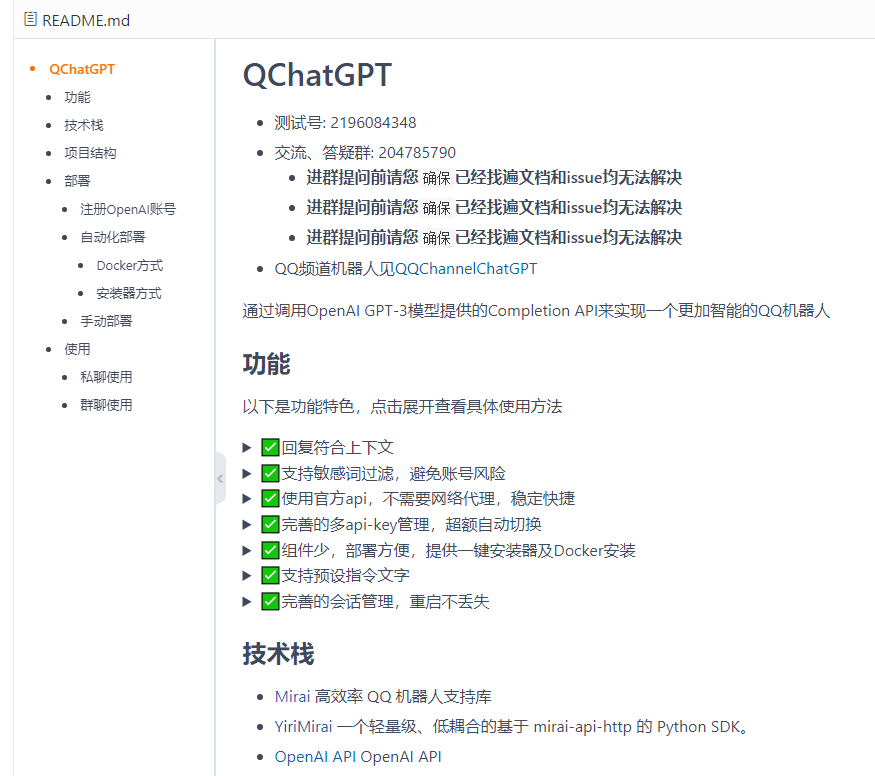Image resolution: width=875 pixels, height=776 pixels.
Task: Click green checkmark beside 组件少，部署方便
Action: (x=270, y=550)
